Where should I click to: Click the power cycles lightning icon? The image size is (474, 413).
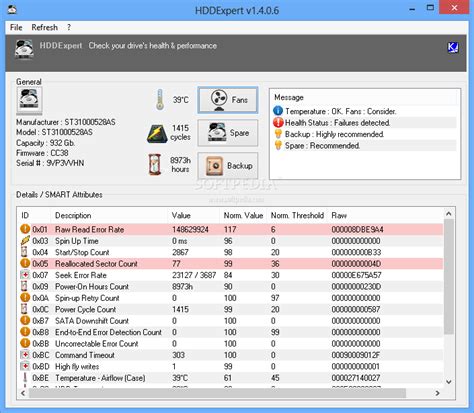(157, 134)
